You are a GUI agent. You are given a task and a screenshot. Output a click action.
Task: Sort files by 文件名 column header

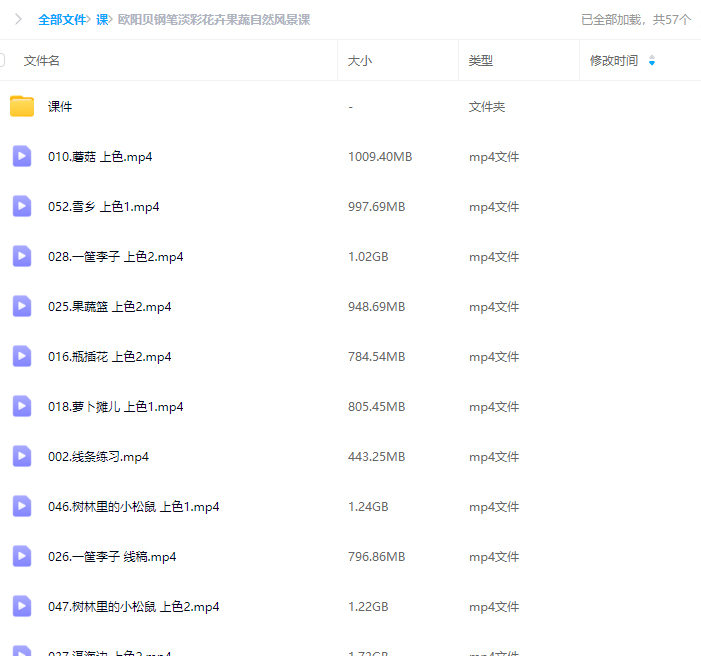click(42, 61)
